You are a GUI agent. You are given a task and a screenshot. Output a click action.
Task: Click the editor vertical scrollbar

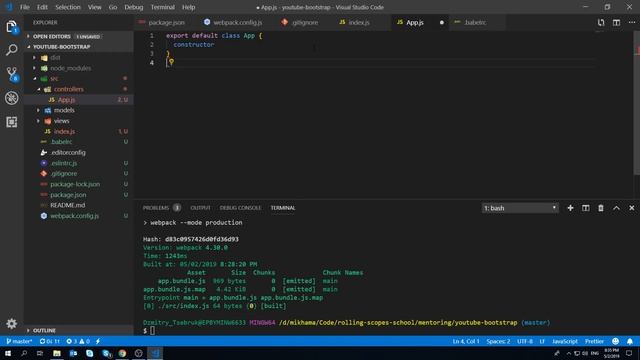pyautogui.click(x=637, y=103)
